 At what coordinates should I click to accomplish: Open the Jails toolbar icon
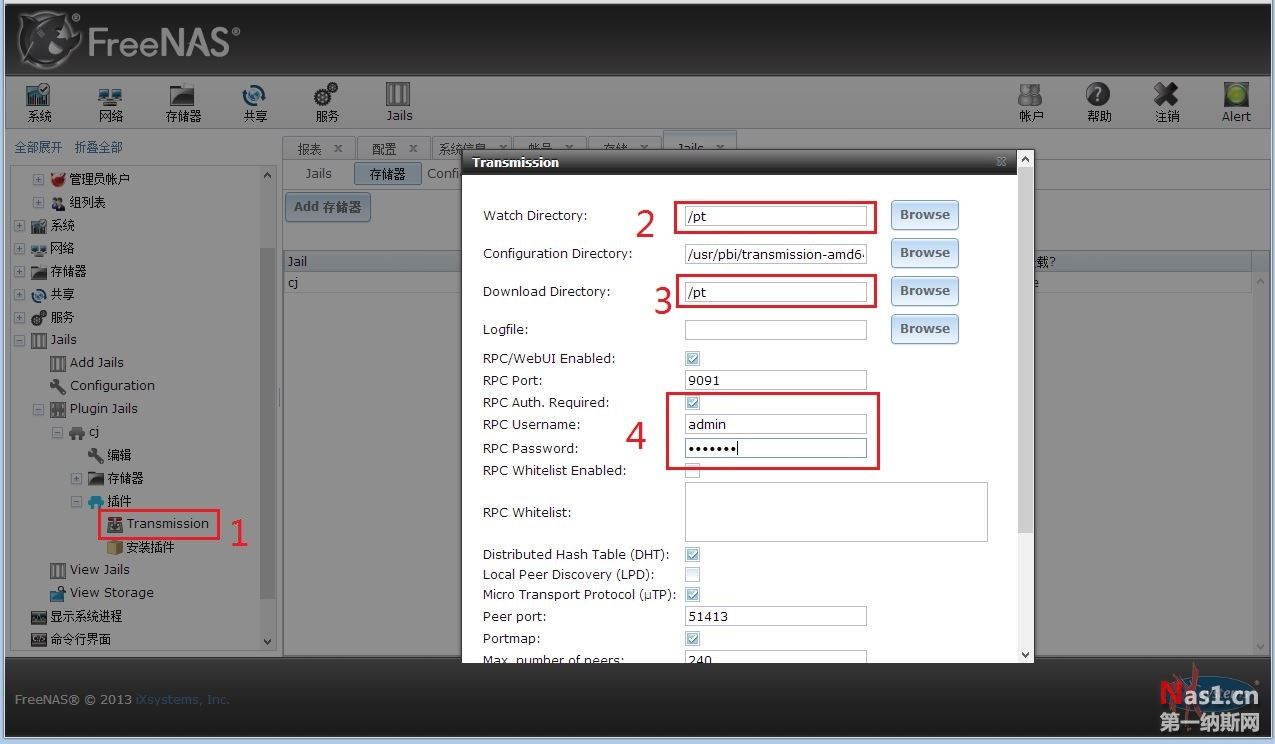[399, 102]
